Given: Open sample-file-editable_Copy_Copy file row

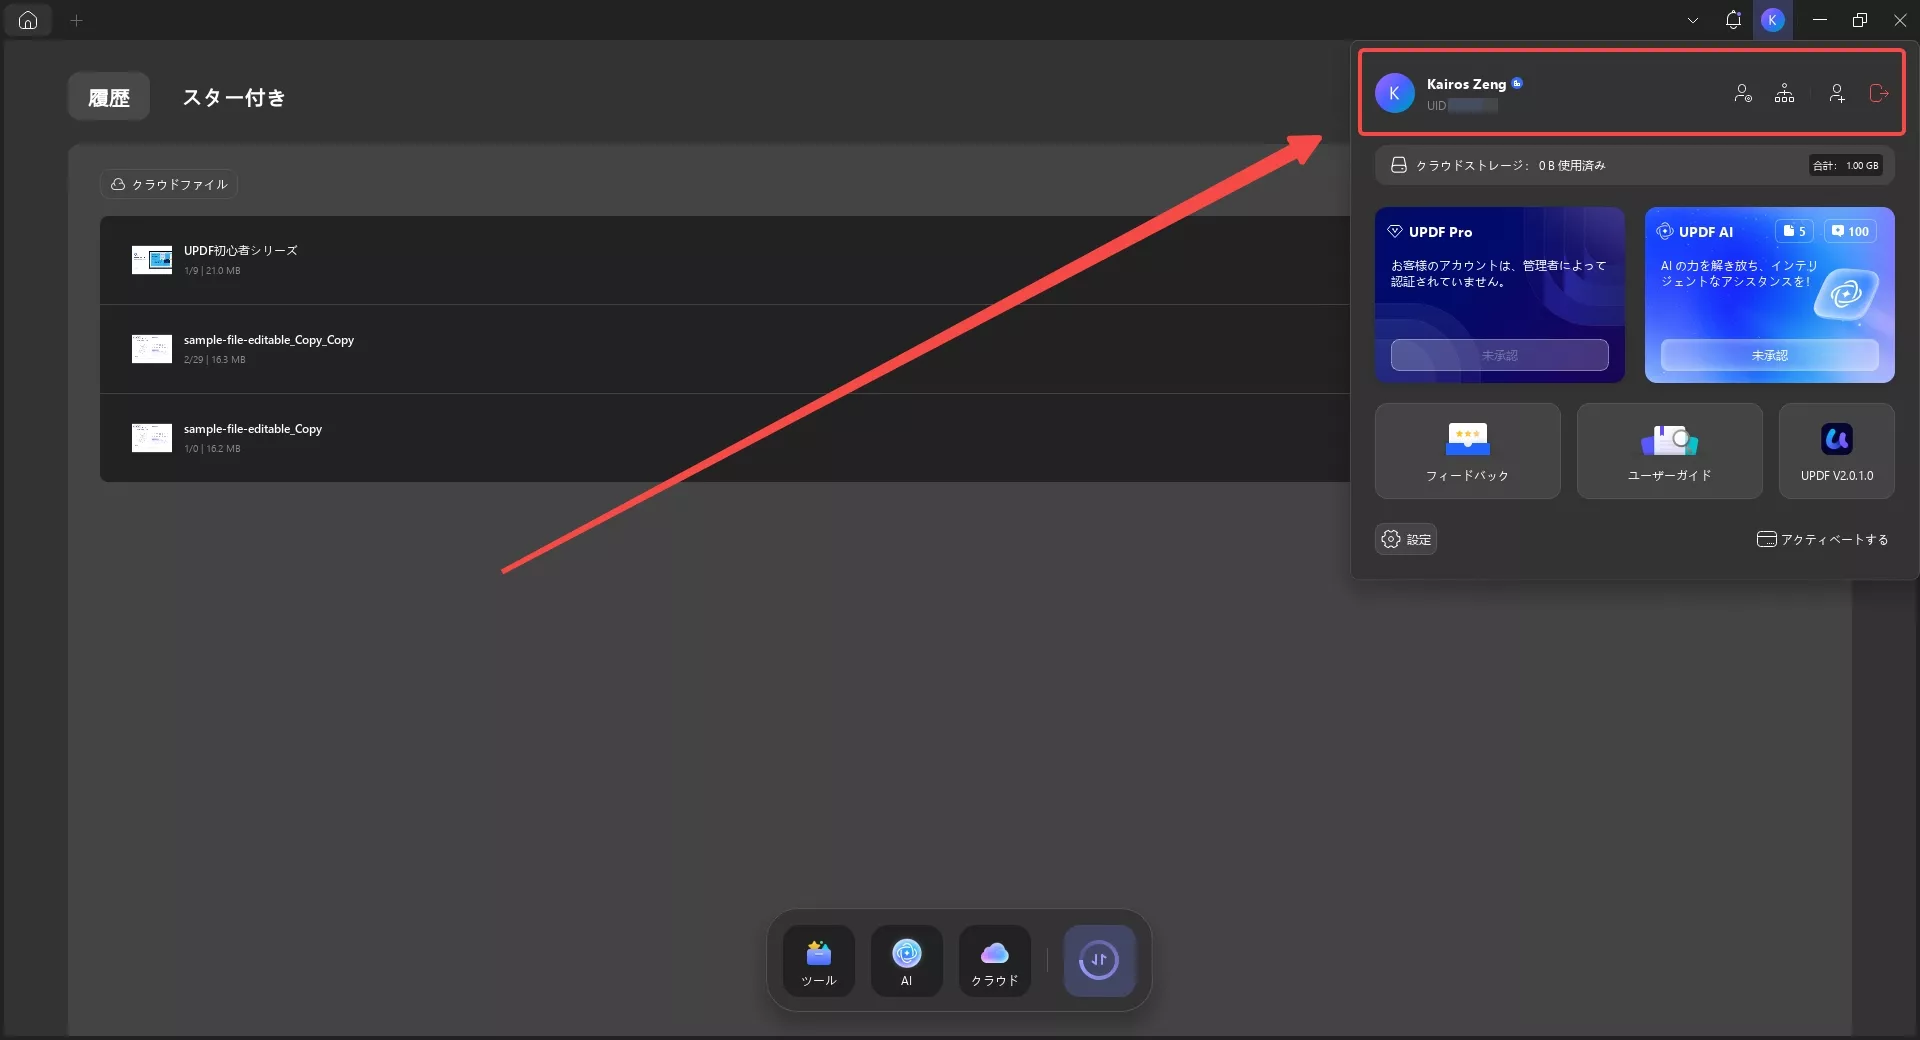Looking at the screenshot, I should (725, 349).
